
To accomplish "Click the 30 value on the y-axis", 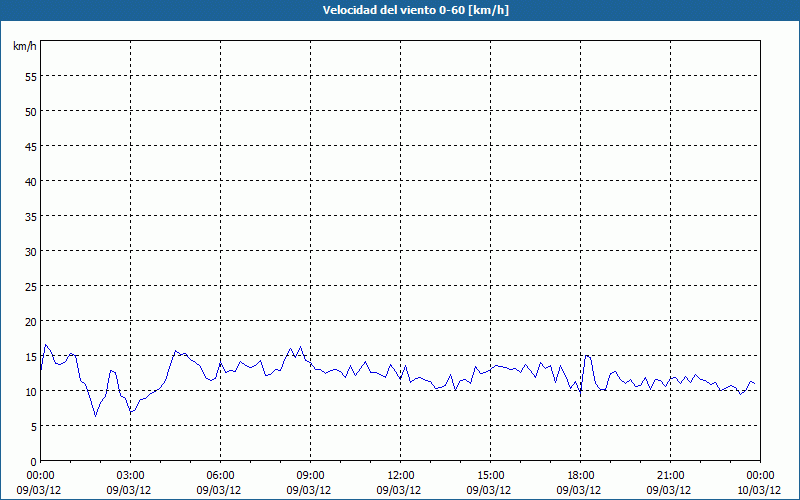I will coord(31,252).
